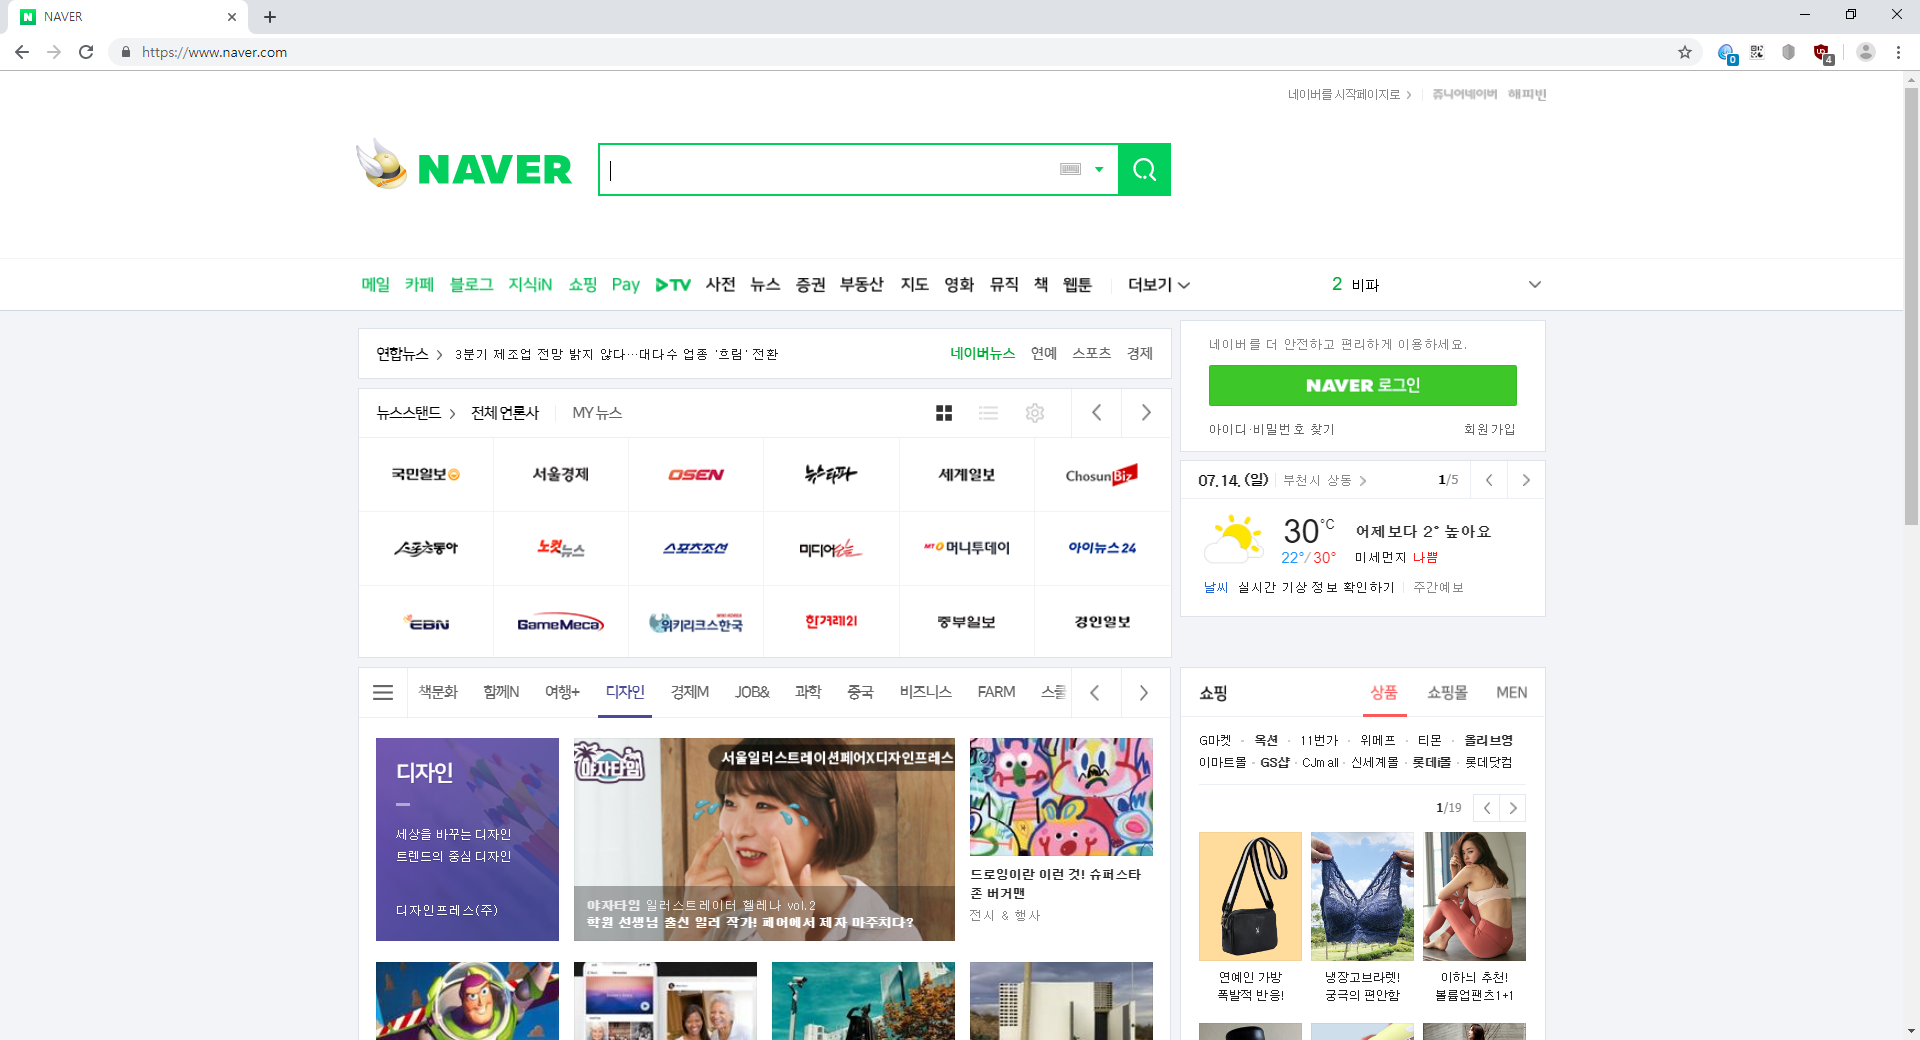Screen dimensions: 1920x1040
Task: Select the MEN shopping tab
Action: click(x=1511, y=692)
